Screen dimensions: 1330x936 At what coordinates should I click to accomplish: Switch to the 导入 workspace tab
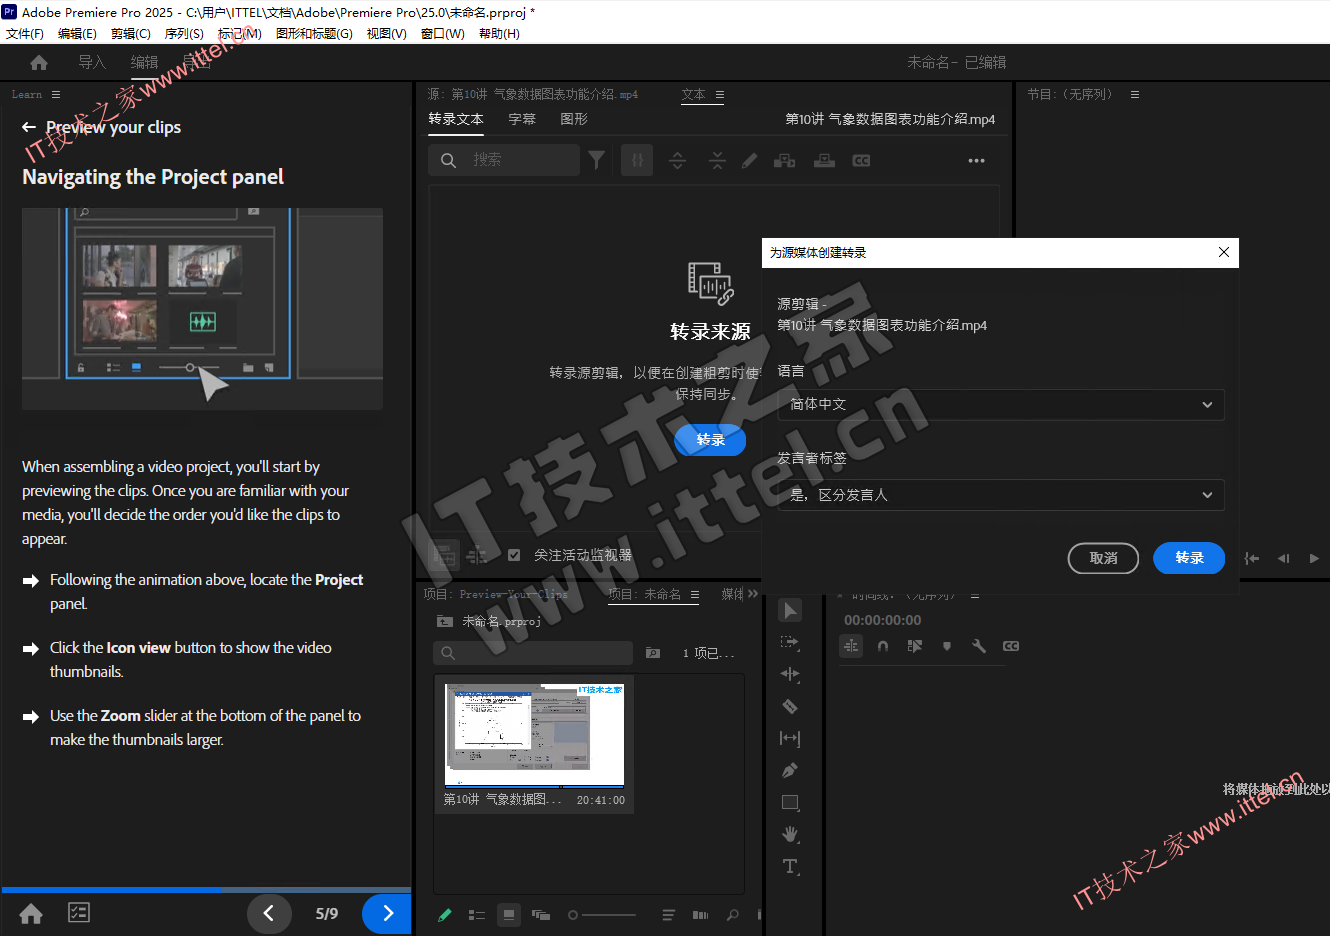[x=92, y=62]
